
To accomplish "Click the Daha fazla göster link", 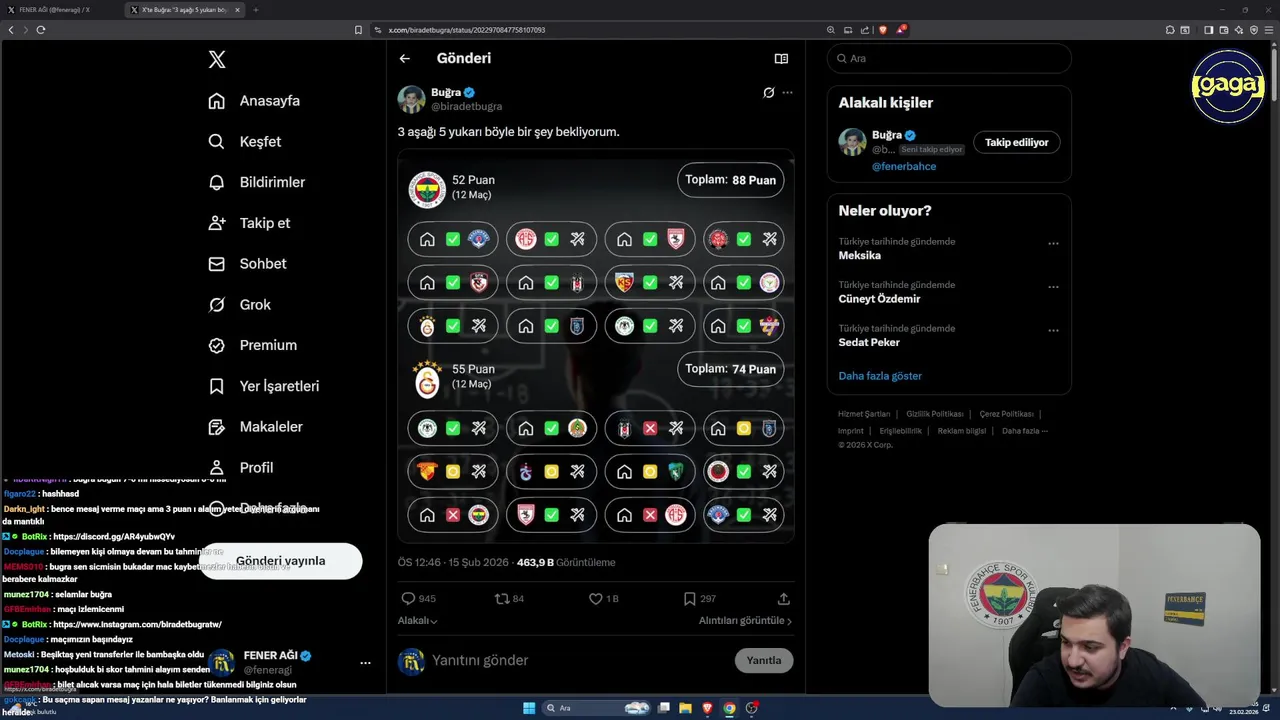I will tap(880, 376).
